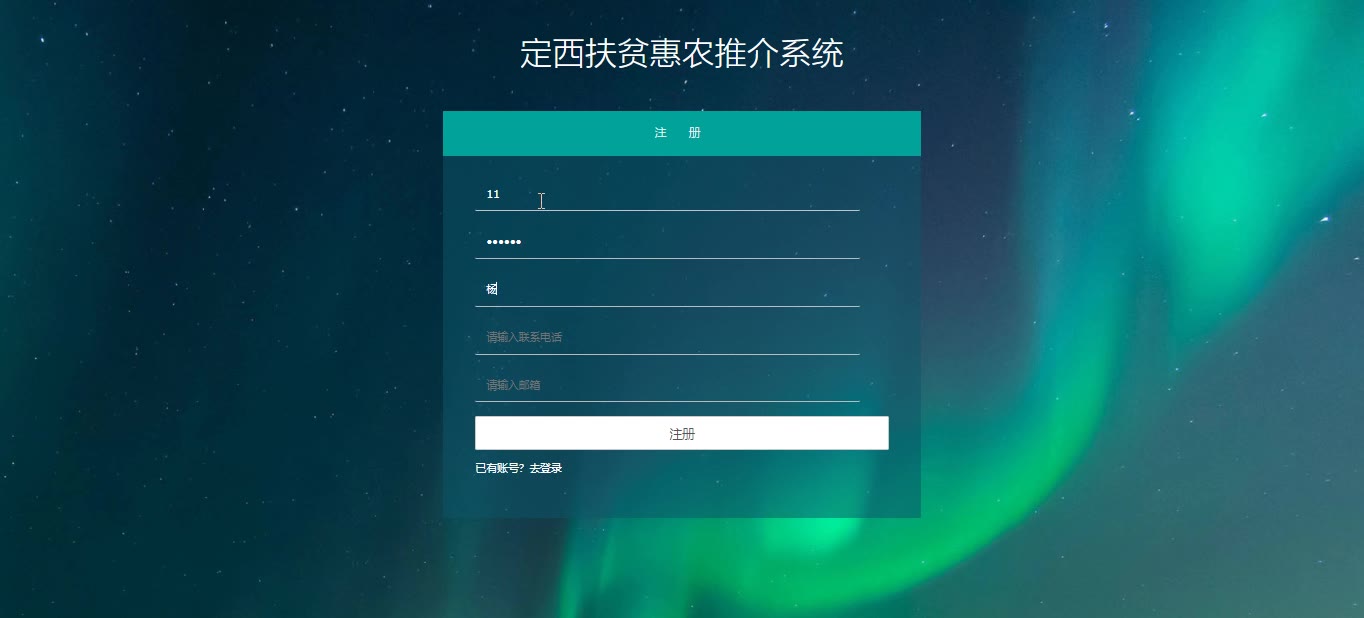Go to login via 去登录
This screenshot has width=1364, height=618.
(546, 468)
